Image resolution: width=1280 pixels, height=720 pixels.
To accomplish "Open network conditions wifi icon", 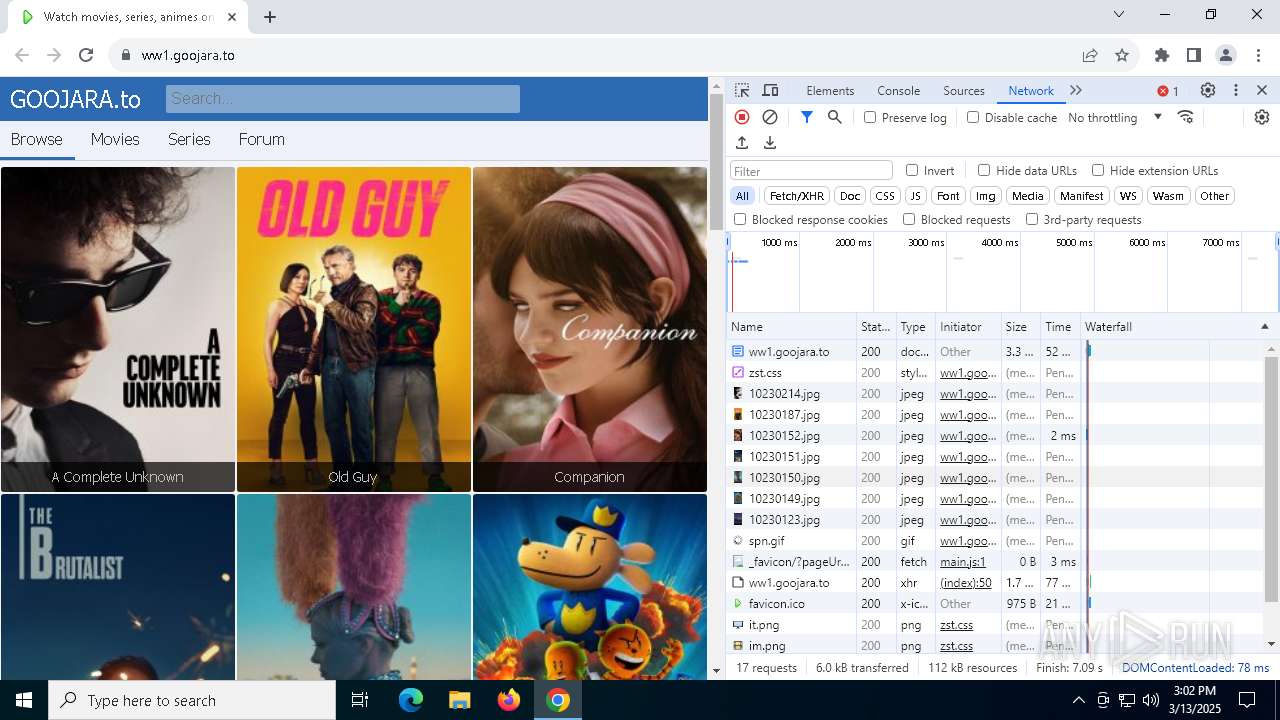I will click(1186, 117).
